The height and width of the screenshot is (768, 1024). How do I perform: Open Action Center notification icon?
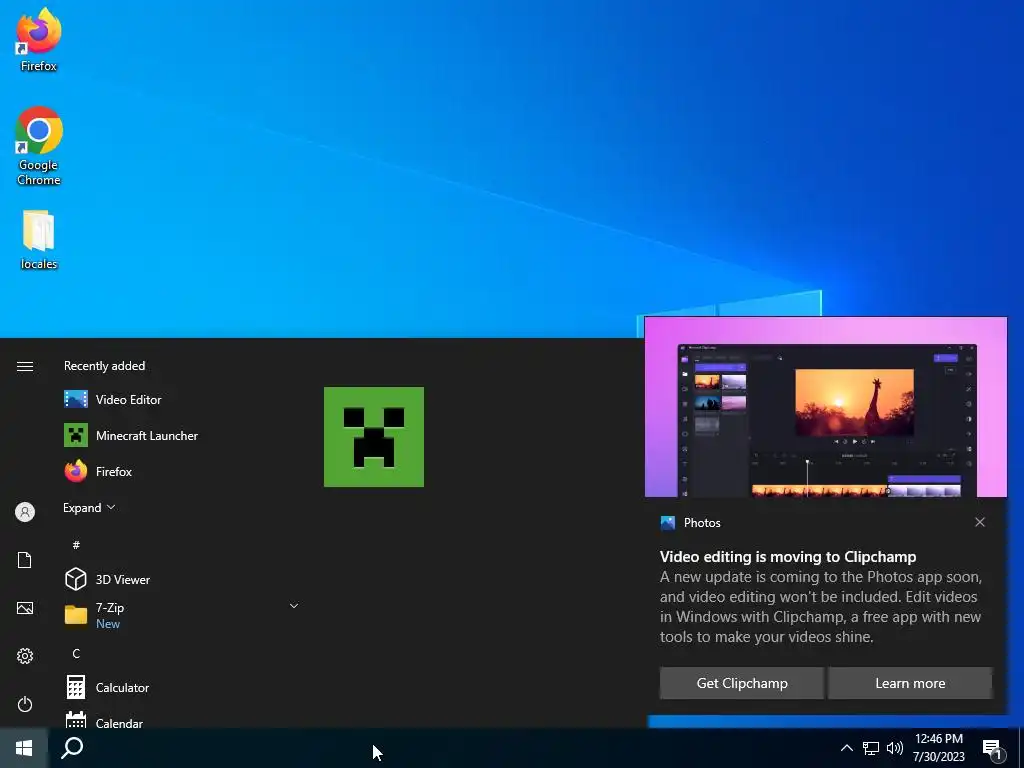click(x=993, y=750)
